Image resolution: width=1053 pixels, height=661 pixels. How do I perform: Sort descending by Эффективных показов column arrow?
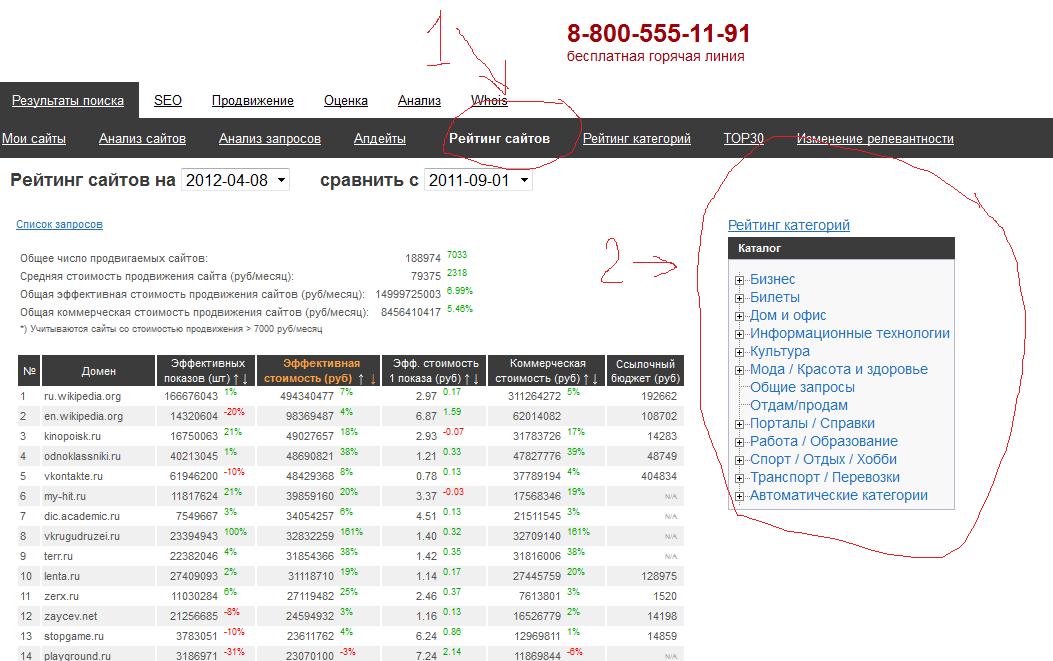[245, 379]
